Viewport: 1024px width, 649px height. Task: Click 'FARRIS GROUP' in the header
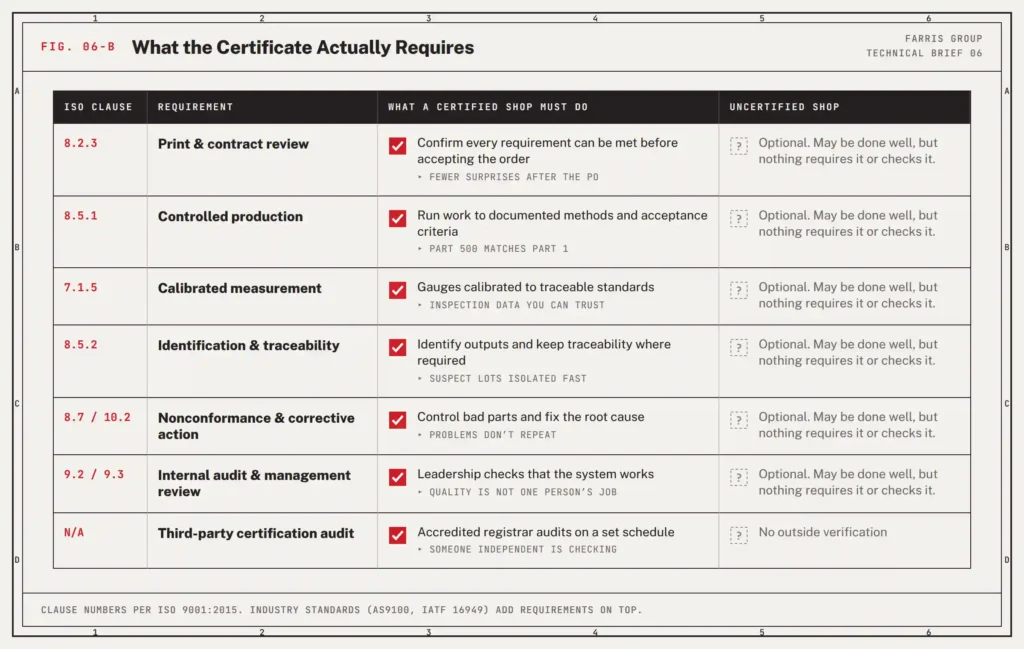pyautogui.click(x=943, y=39)
